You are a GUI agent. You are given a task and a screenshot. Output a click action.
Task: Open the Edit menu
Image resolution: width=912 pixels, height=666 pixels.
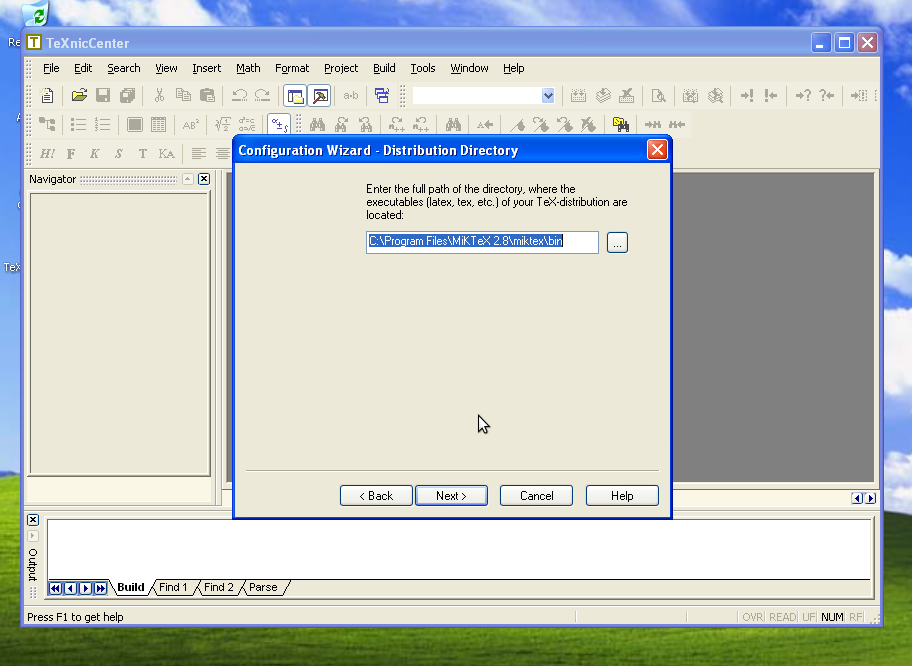pyautogui.click(x=83, y=68)
